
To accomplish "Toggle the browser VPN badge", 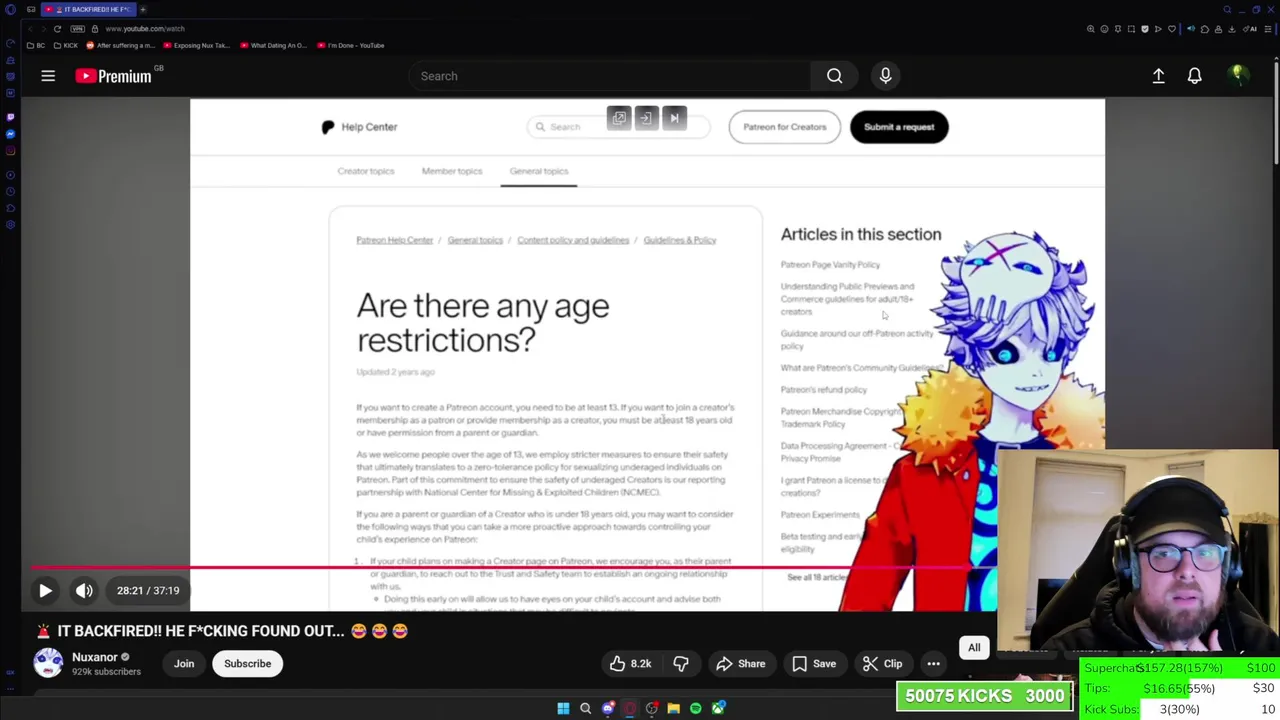I will coord(77,29).
